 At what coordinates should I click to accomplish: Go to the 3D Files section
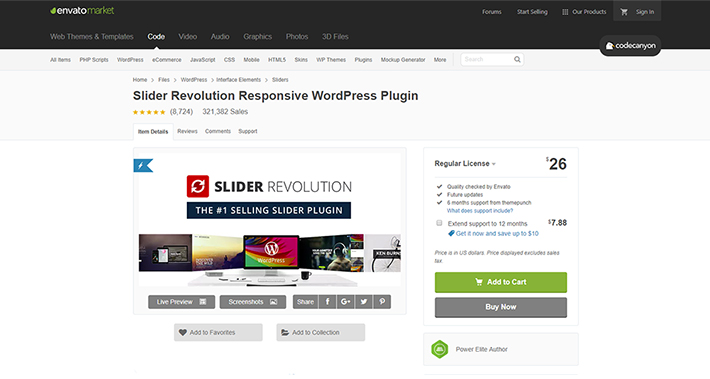click(x=335, y=37)
